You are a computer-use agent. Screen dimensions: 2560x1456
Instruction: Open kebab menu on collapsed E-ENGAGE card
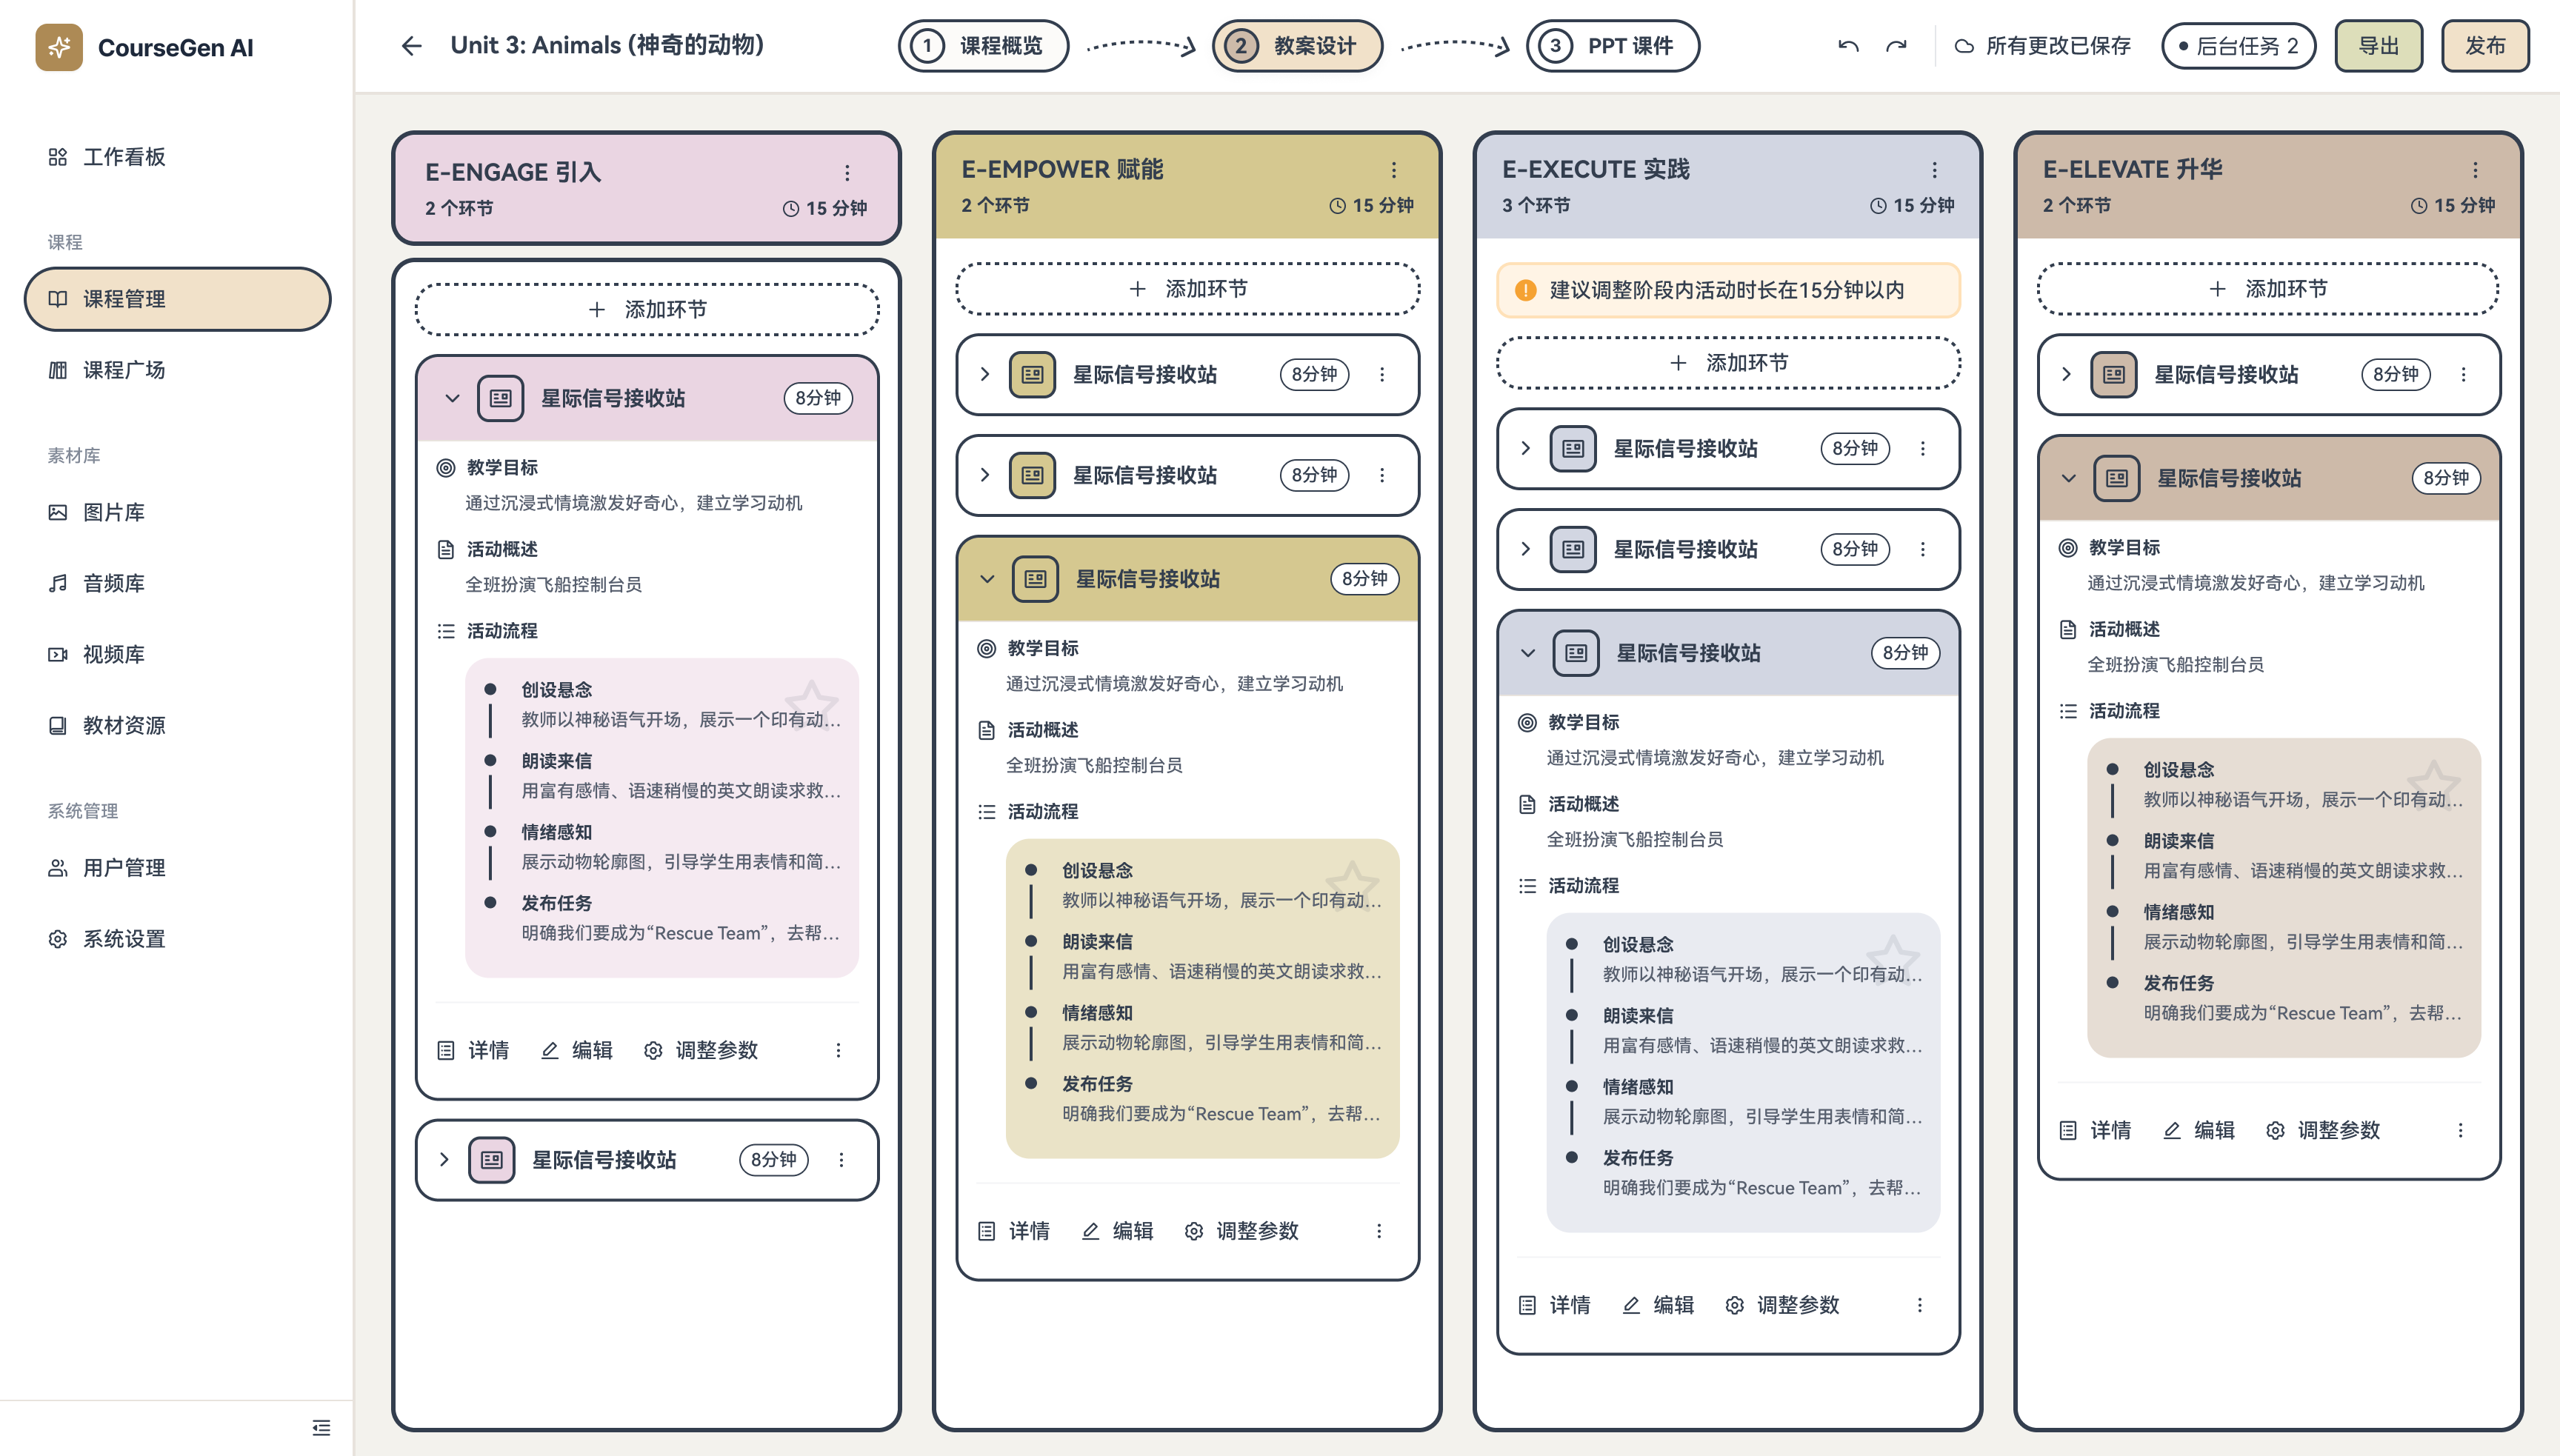pos(841,1160)
